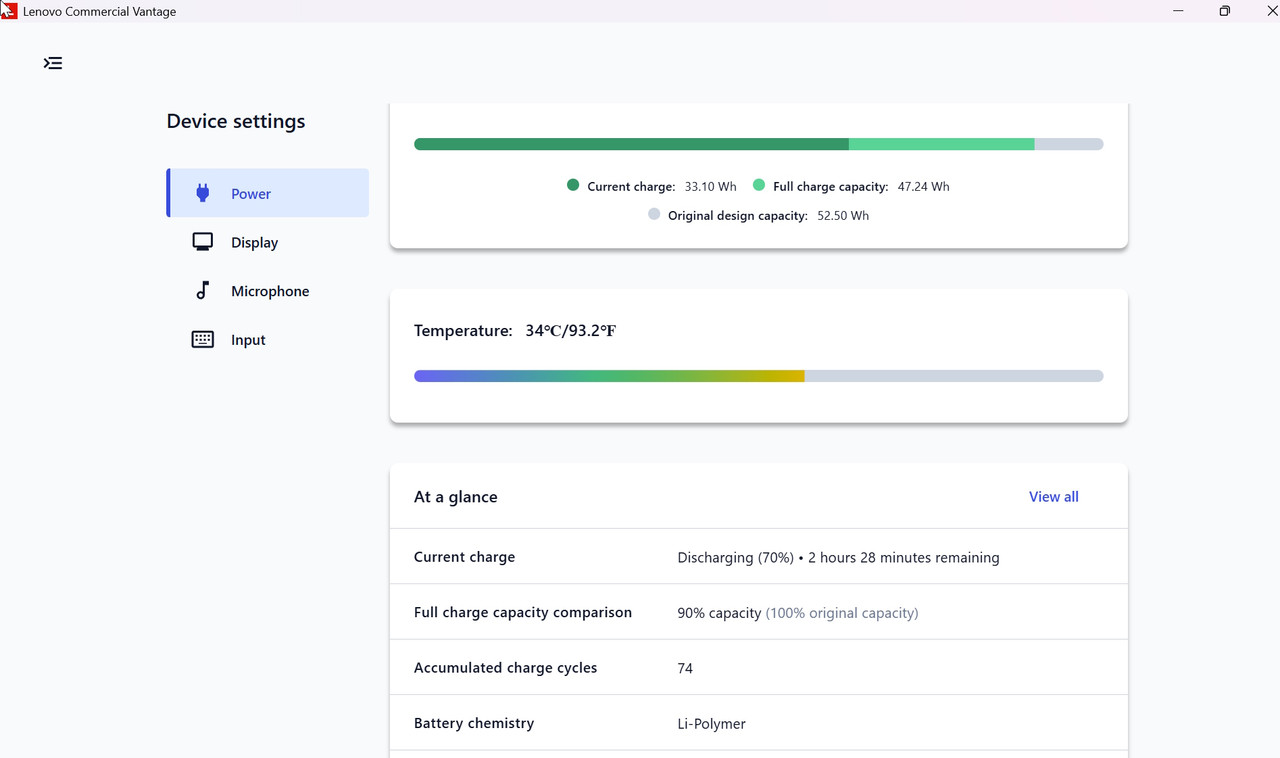
Task: Select the Battery chemistry label
Action: pyautogui.click(x=474, y=723)
